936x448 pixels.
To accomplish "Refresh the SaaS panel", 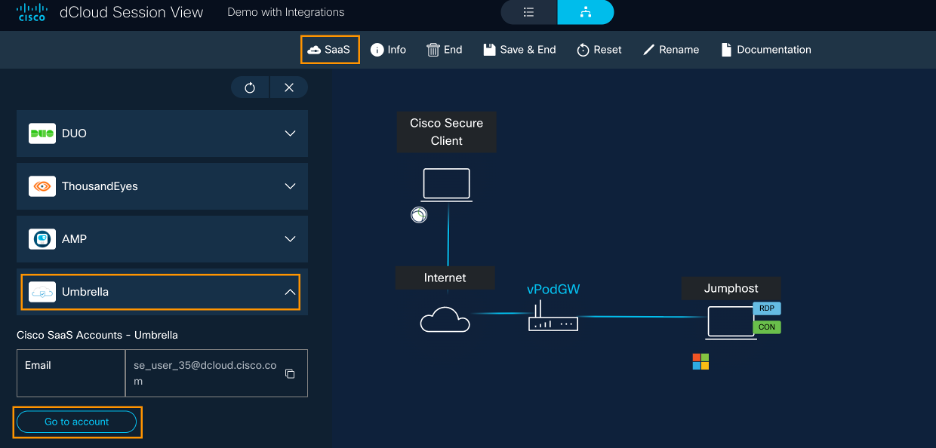I will pyautogui.click(x=250, y=88).
